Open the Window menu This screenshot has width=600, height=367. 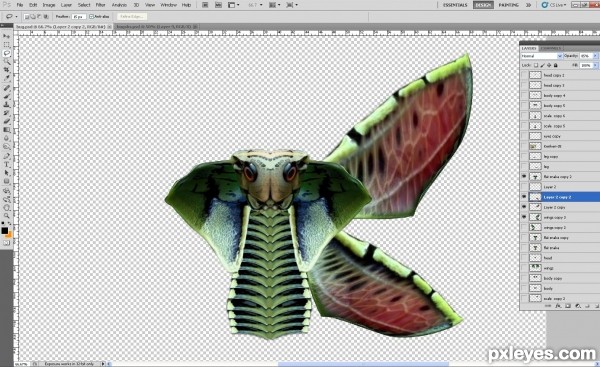[x=168, y=5]
